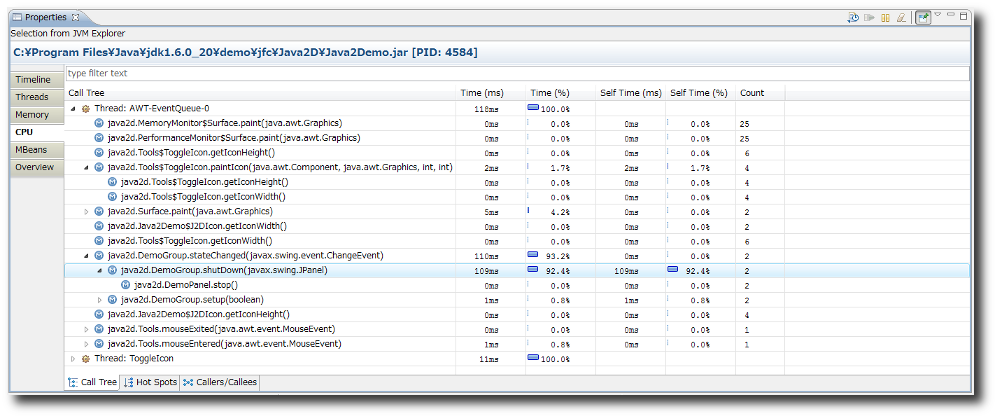The width and height of the screenshot is (997, 418).
Task: Expand the DemoGroup.setup(boolean) node
Action: click(x=99, y=300)
